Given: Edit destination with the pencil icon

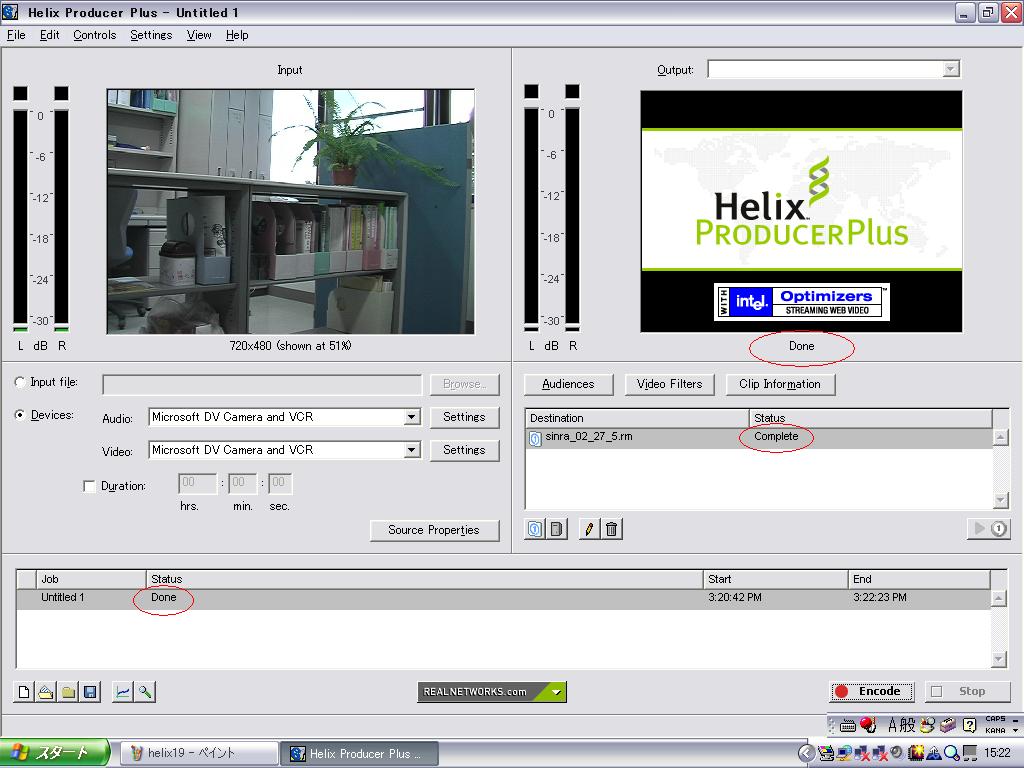Looking at the screenshot, I should click(x=589, y=529).
